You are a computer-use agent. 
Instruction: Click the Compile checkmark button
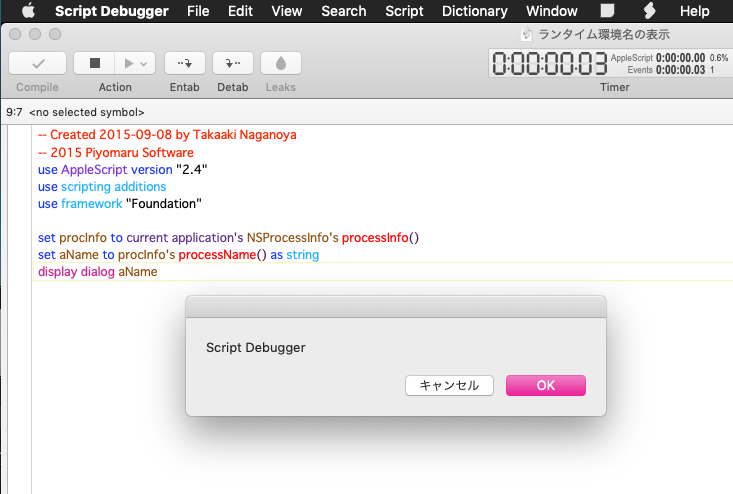(37, 63)
